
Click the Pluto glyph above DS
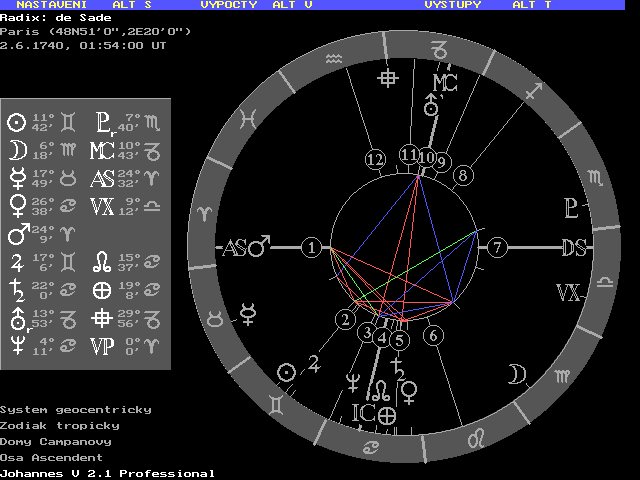pyautogui.click(x=570, y=208)
